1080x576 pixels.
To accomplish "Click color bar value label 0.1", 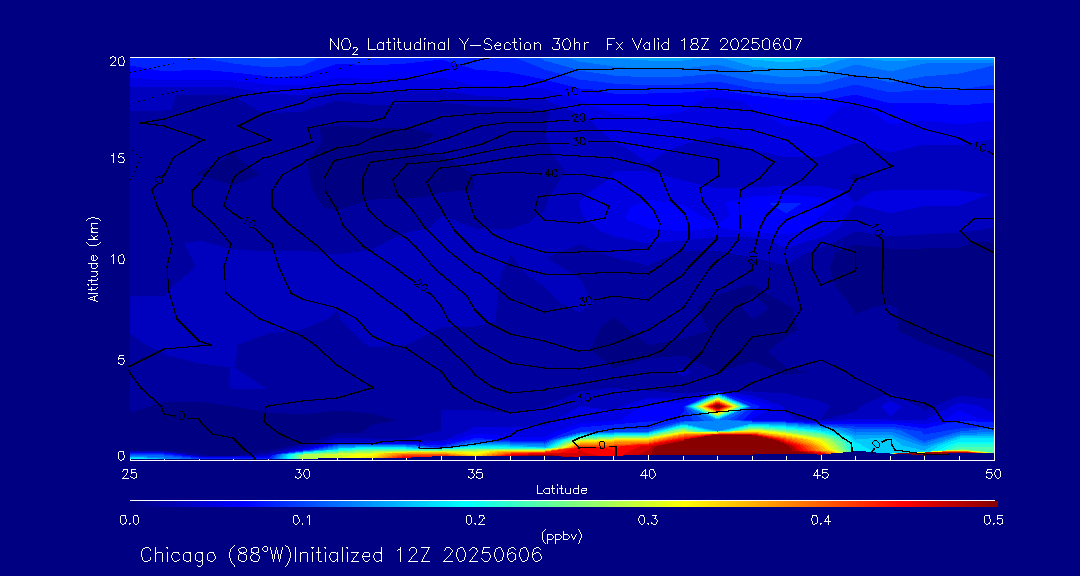I will coord(302,521).
